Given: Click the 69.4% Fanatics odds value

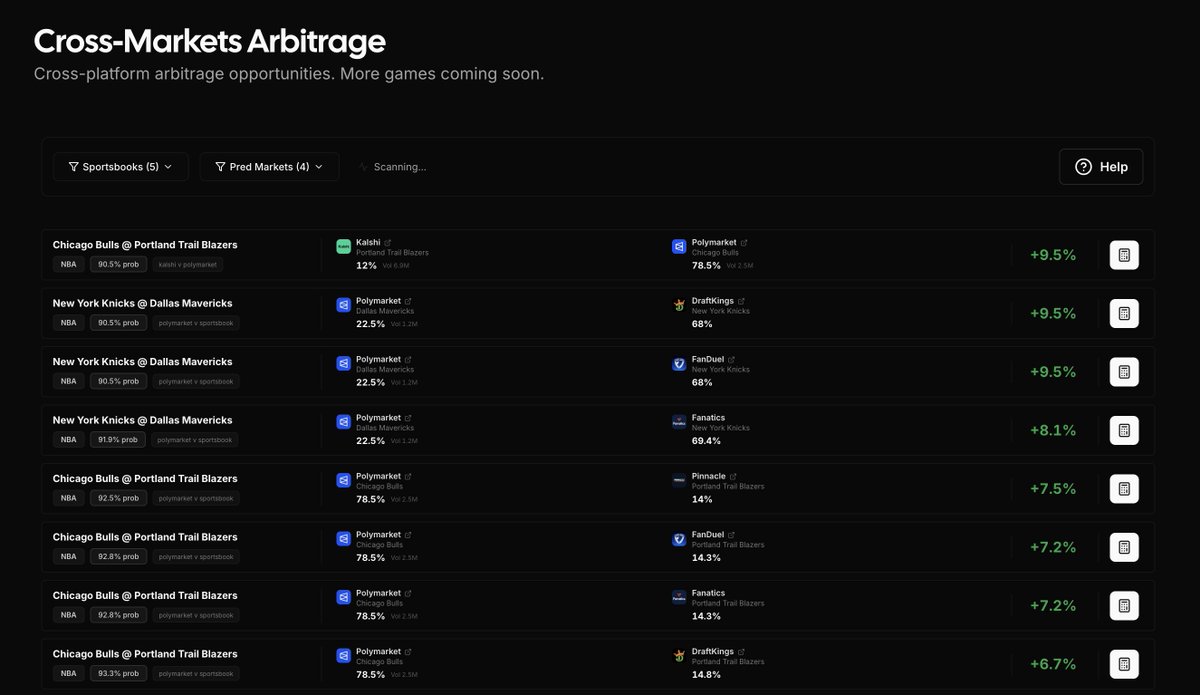Looking at the screenshot, I should click(x=706, y=441).
